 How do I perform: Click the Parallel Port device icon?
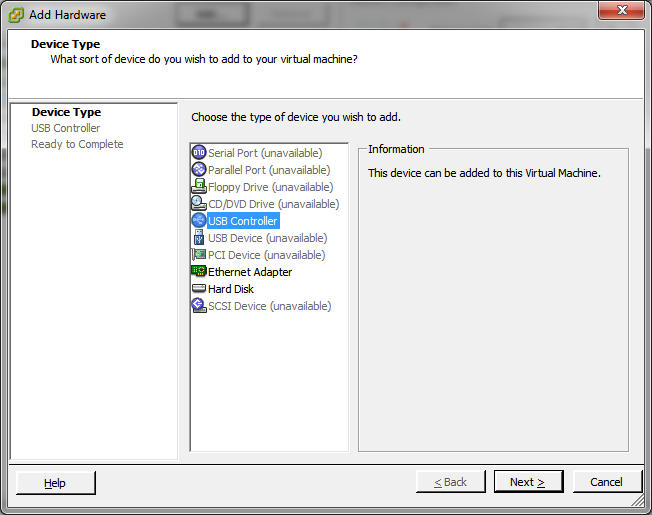pos(198,170)
